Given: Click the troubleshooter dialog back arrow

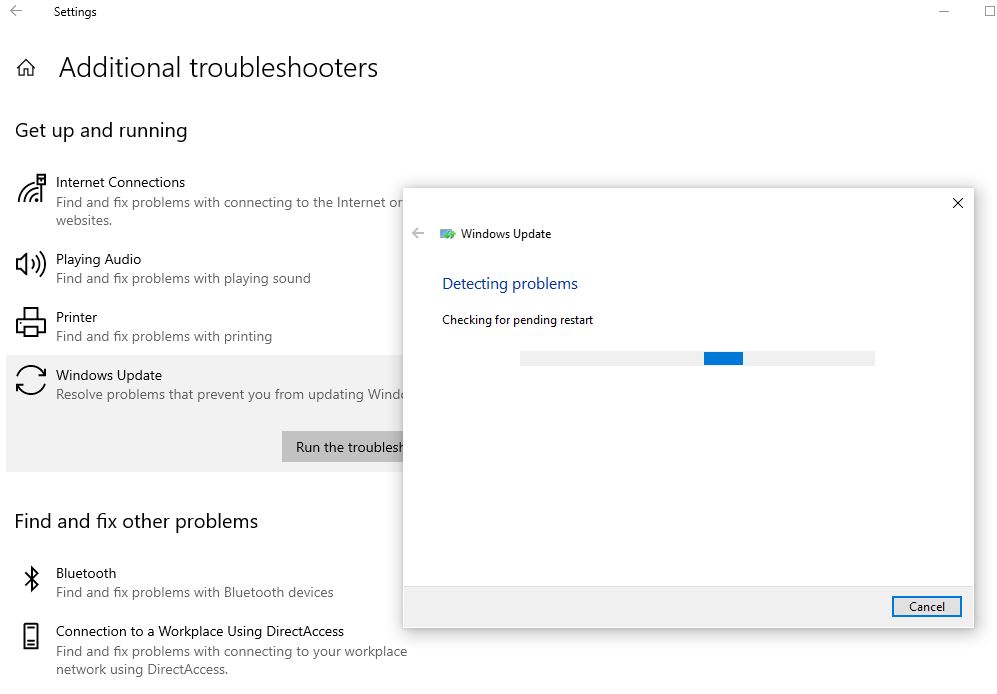Looking at the screenshot, I should [x=418, y=233].
